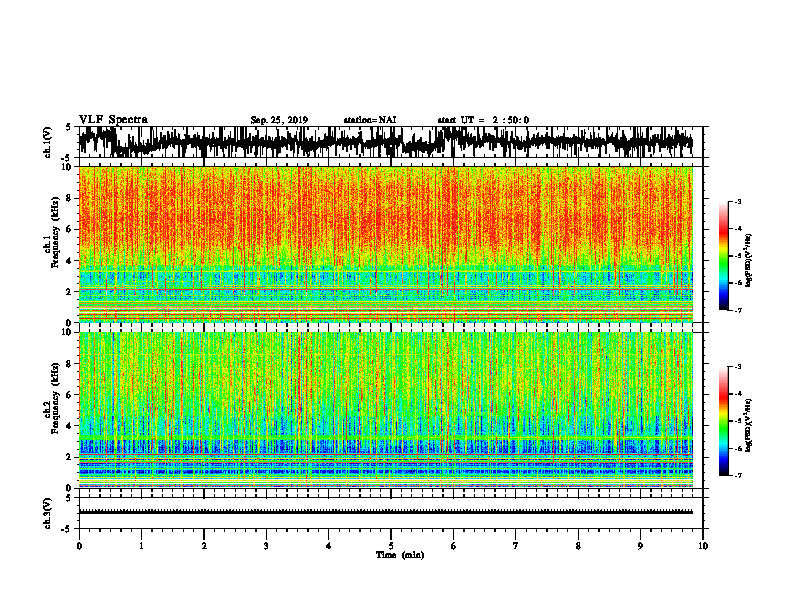Click the "6" kHz tick on ch.1 spectrogram

pyautogui.click(x=69, y=229)
